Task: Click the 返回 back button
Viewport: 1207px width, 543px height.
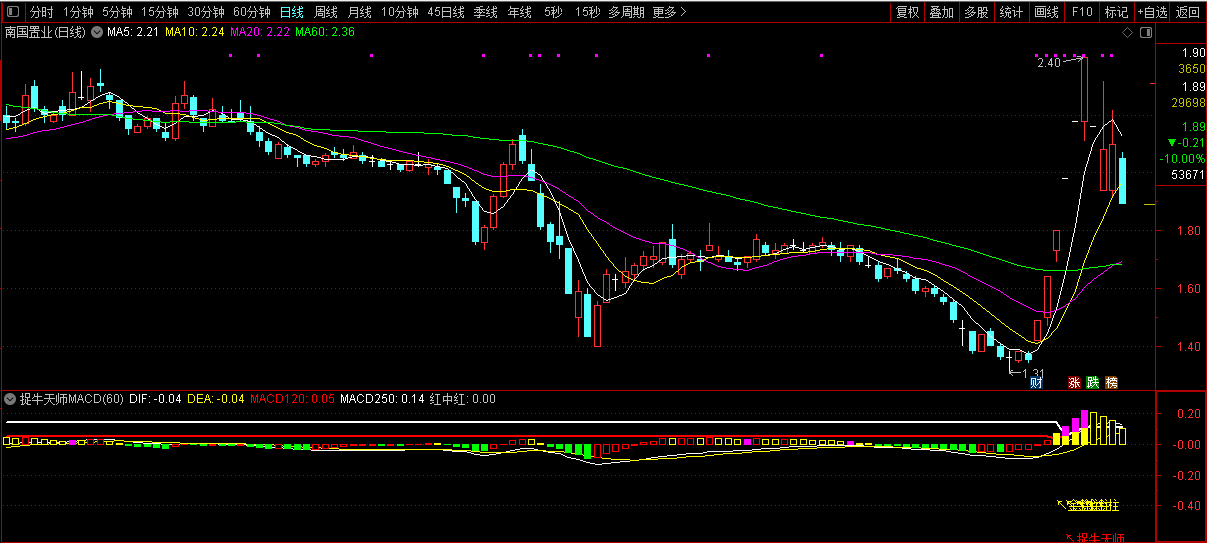Action: 1187,12
